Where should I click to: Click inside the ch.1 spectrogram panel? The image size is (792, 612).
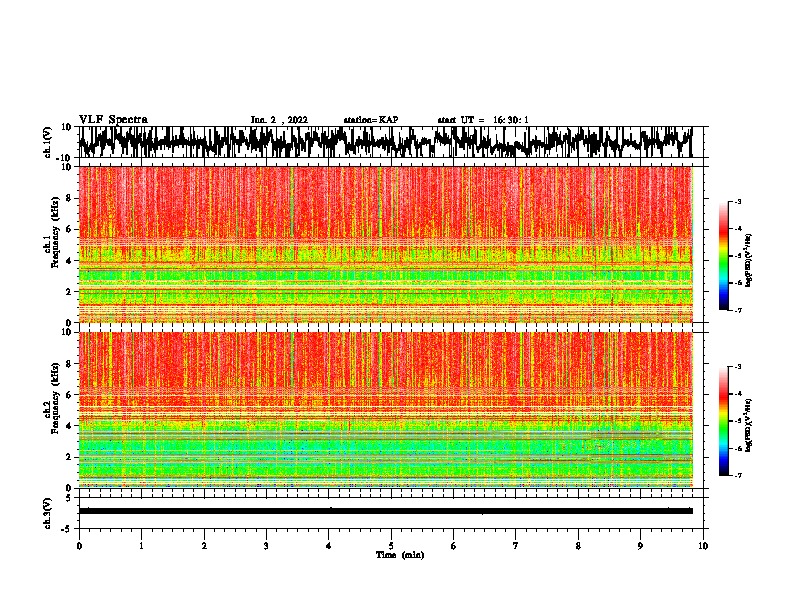coord(386,244)
